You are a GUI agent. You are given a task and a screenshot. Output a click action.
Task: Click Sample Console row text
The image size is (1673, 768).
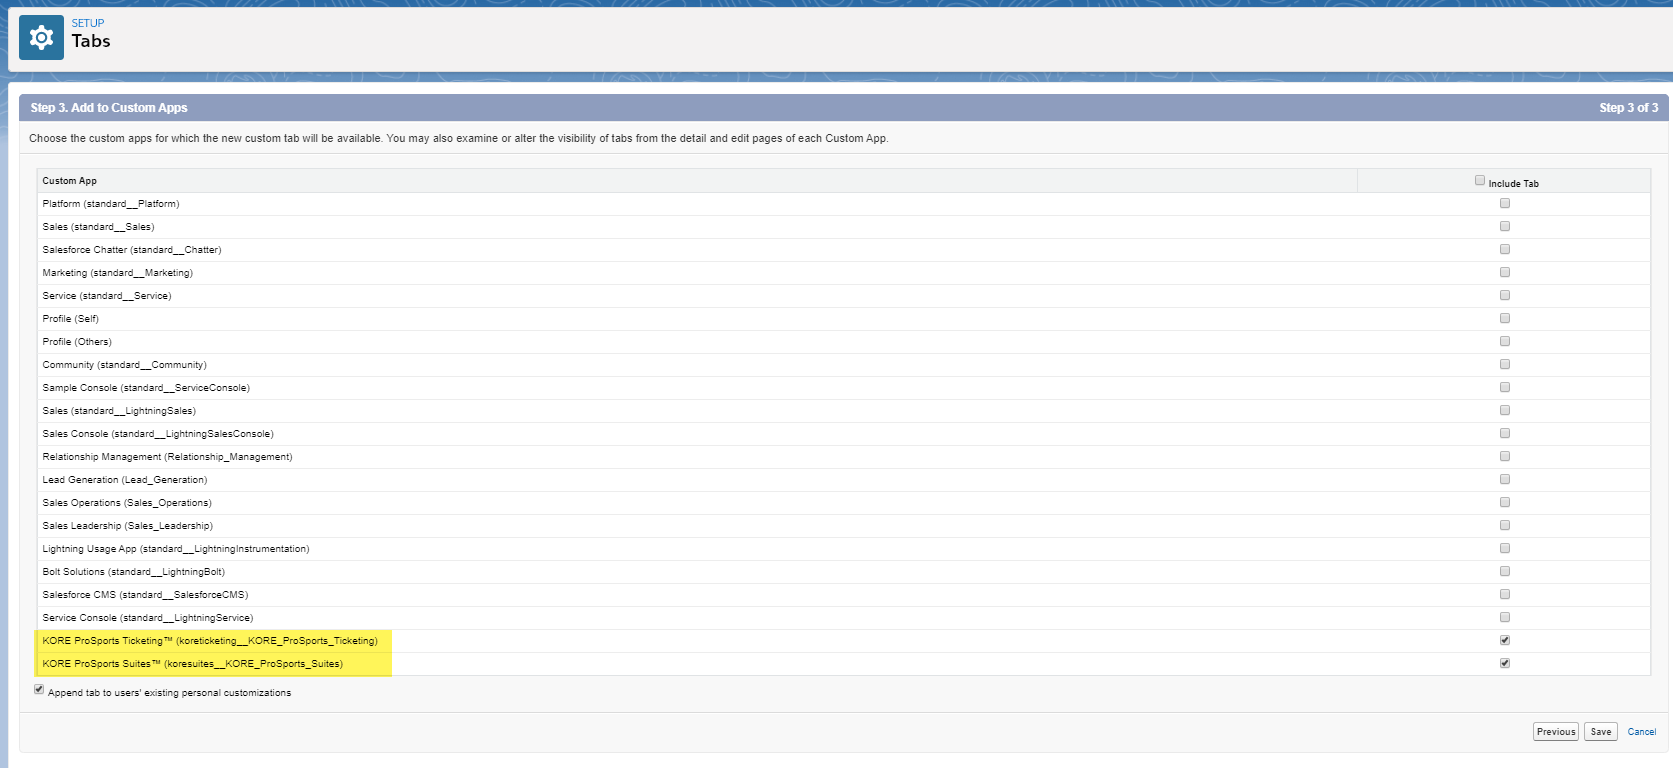[x=146, y=388]
